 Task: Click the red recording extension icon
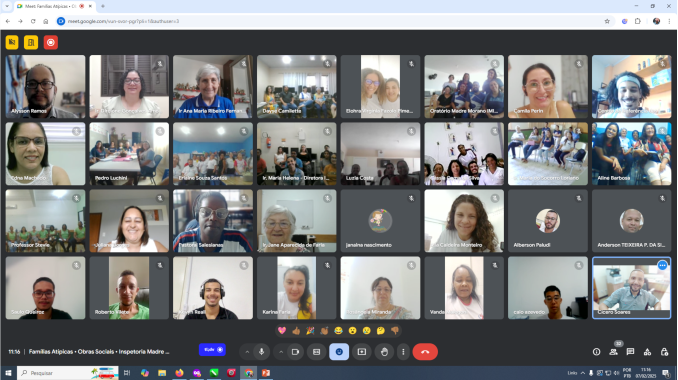[x=51, y=42]
